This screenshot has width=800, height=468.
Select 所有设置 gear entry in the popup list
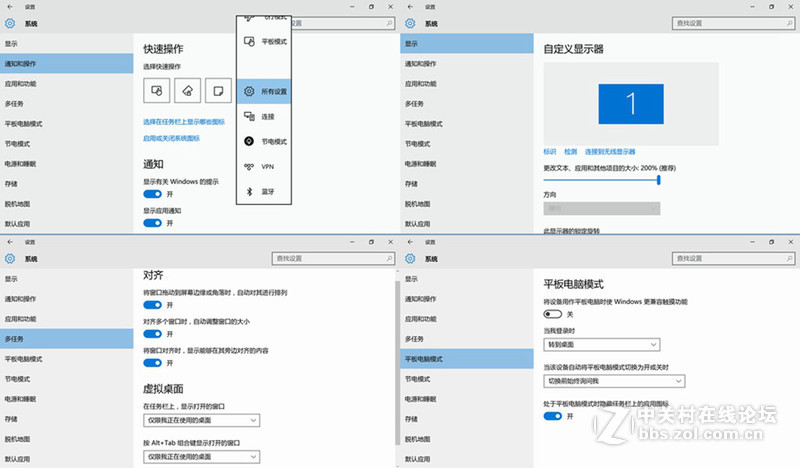[x=264, y=91]
